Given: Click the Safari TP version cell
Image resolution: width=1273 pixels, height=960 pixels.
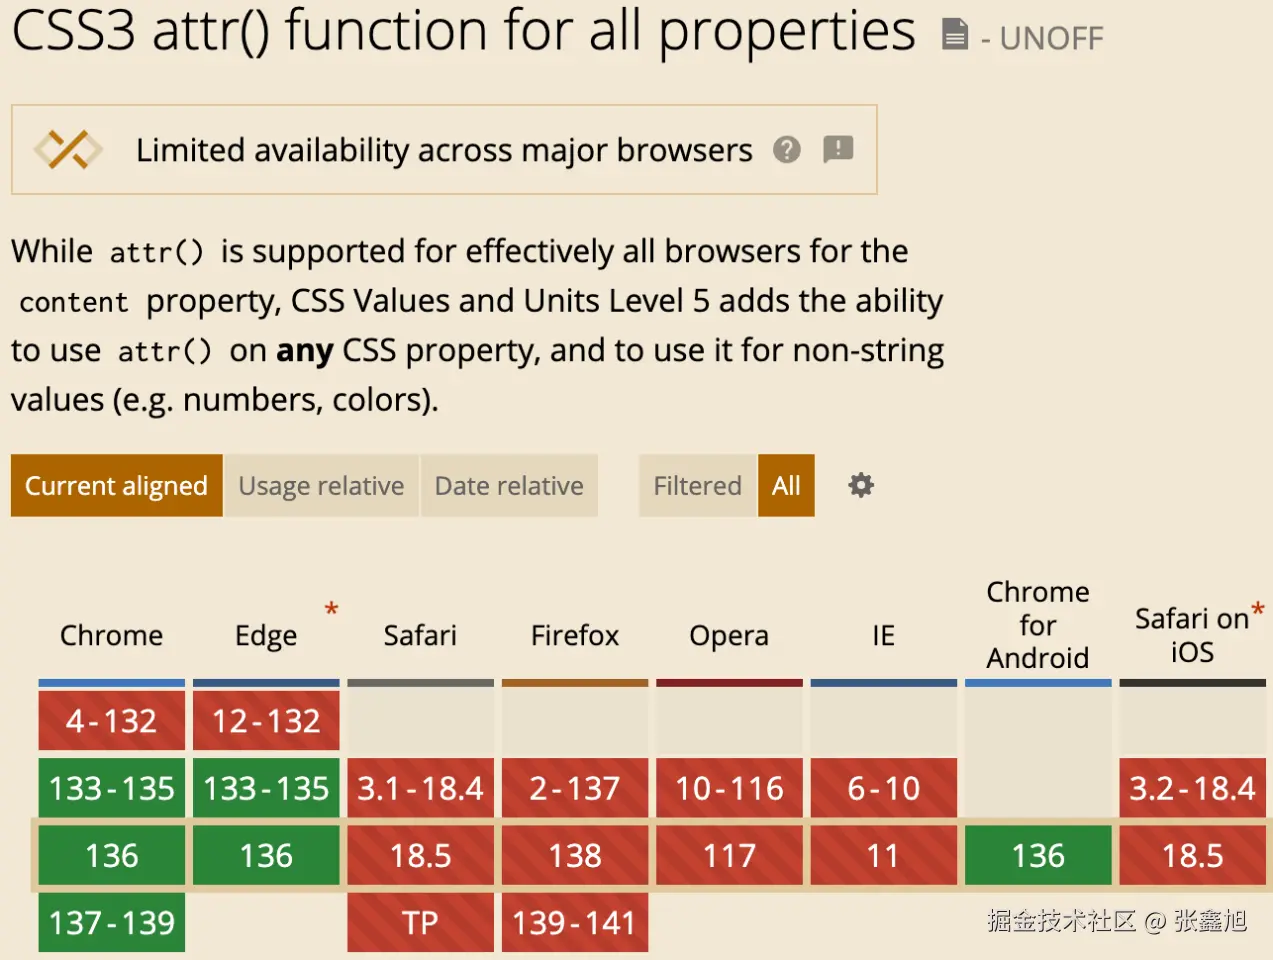Looking at the screenshot, I should (420, 922).
